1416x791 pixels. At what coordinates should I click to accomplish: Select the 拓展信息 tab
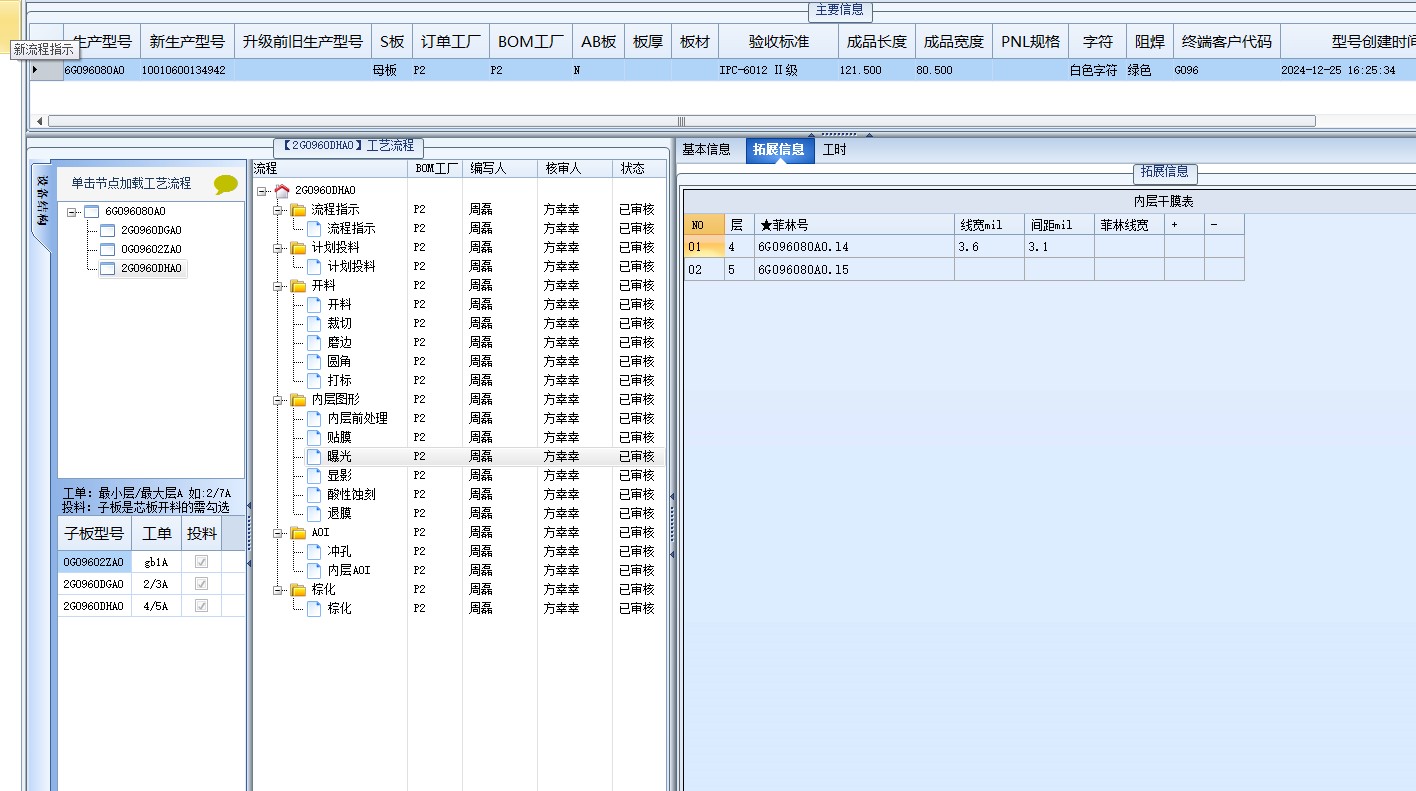(x=779, y=150)
